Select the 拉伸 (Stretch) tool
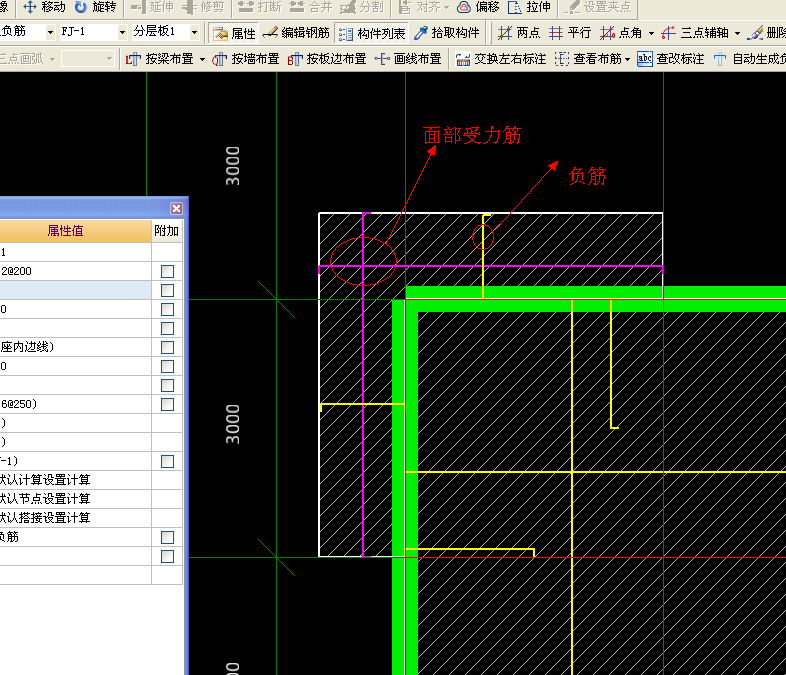 (529, 7)
